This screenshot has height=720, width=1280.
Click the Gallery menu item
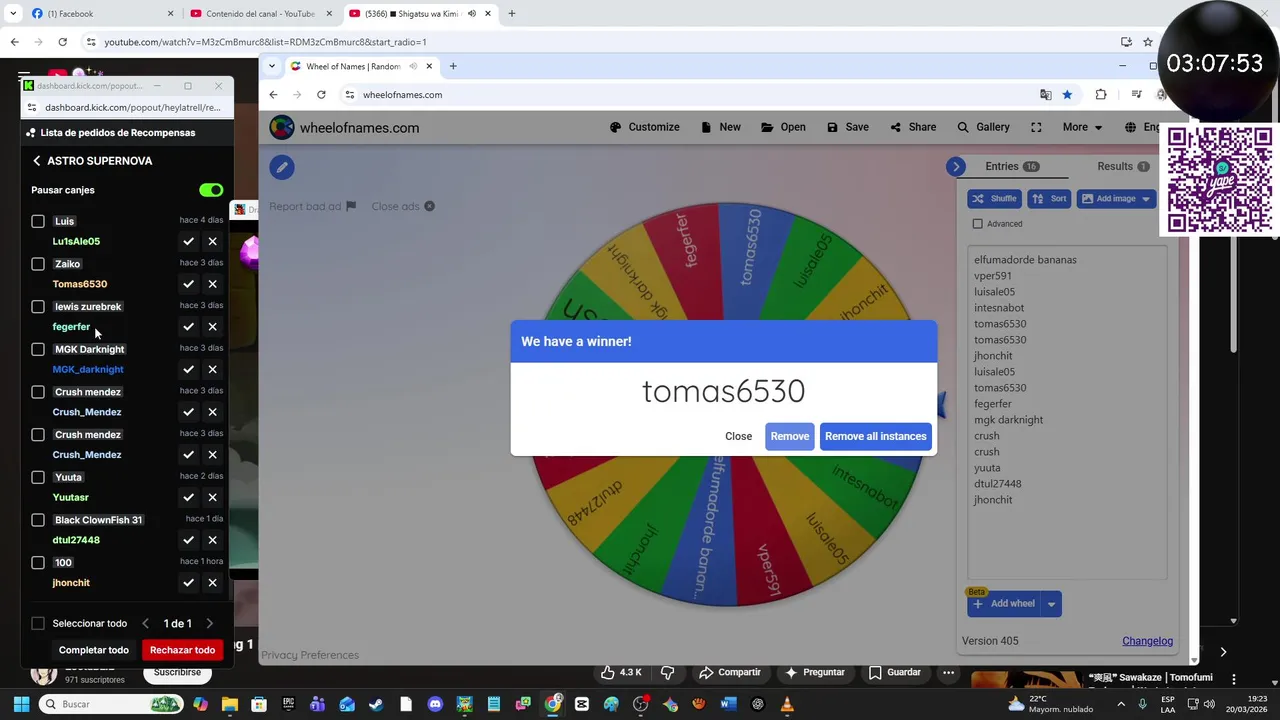[x=983, y=127]
